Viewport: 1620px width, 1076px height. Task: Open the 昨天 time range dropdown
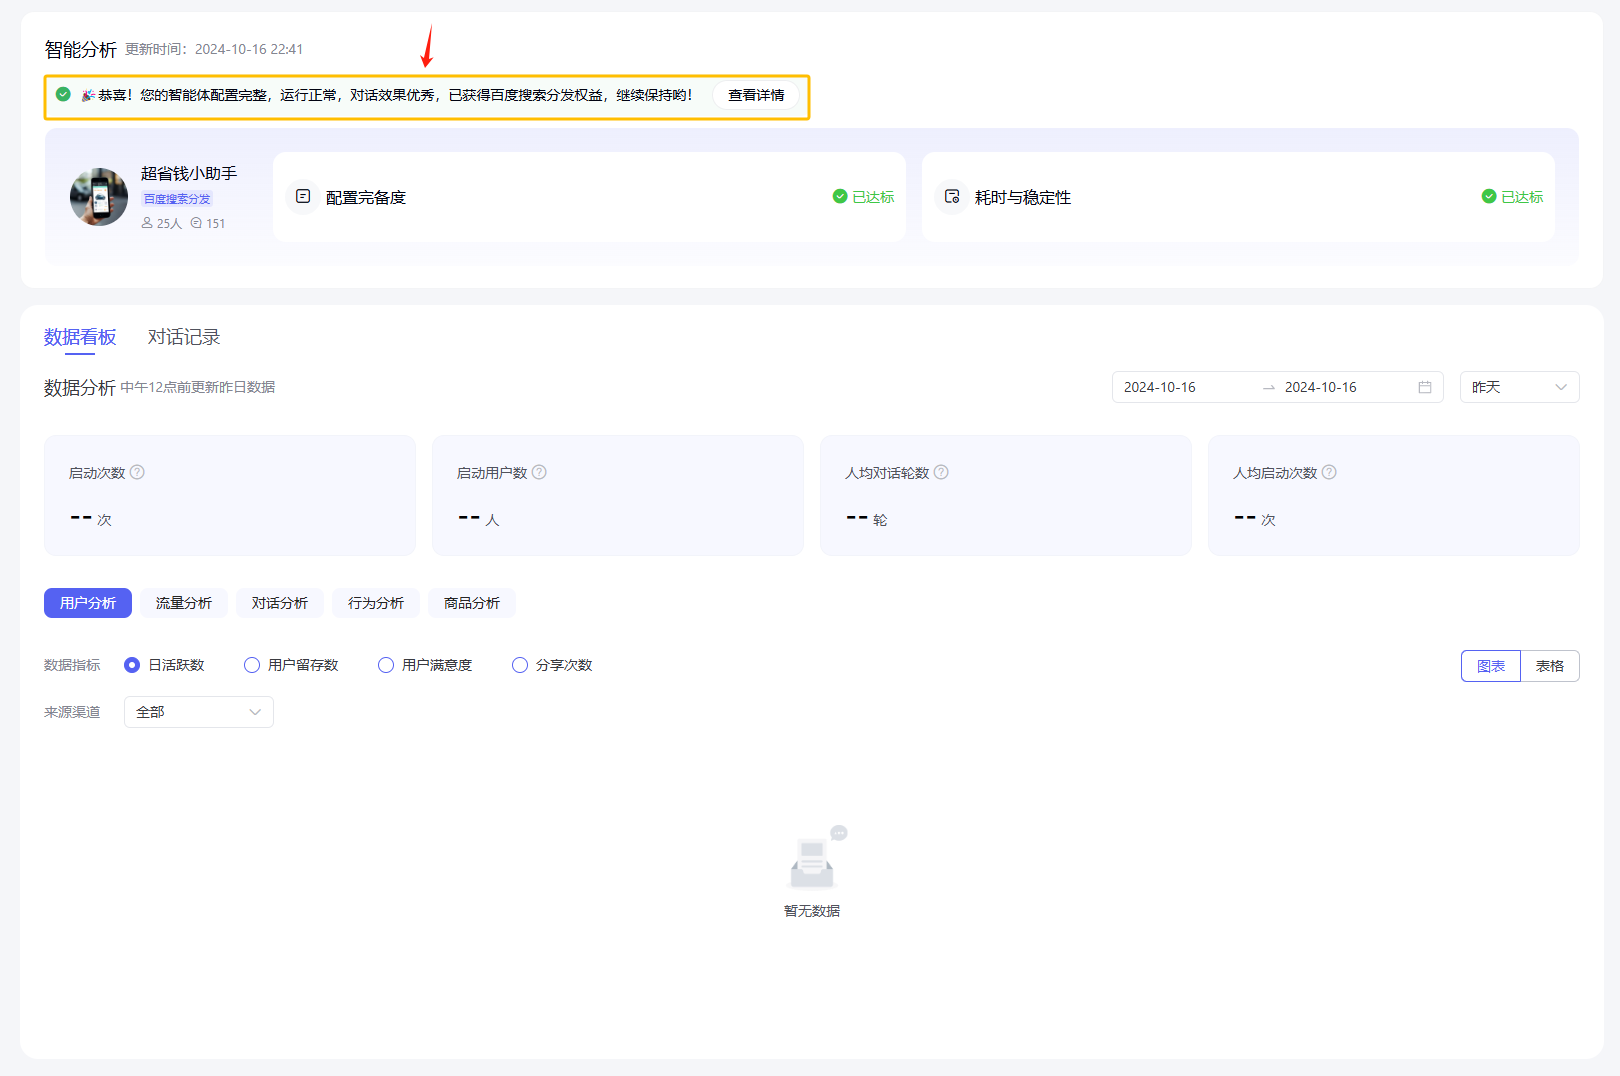point(1519,387)
